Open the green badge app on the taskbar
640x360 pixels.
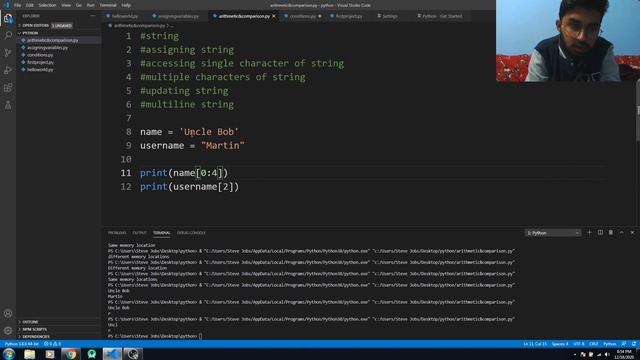pos(91,354)
